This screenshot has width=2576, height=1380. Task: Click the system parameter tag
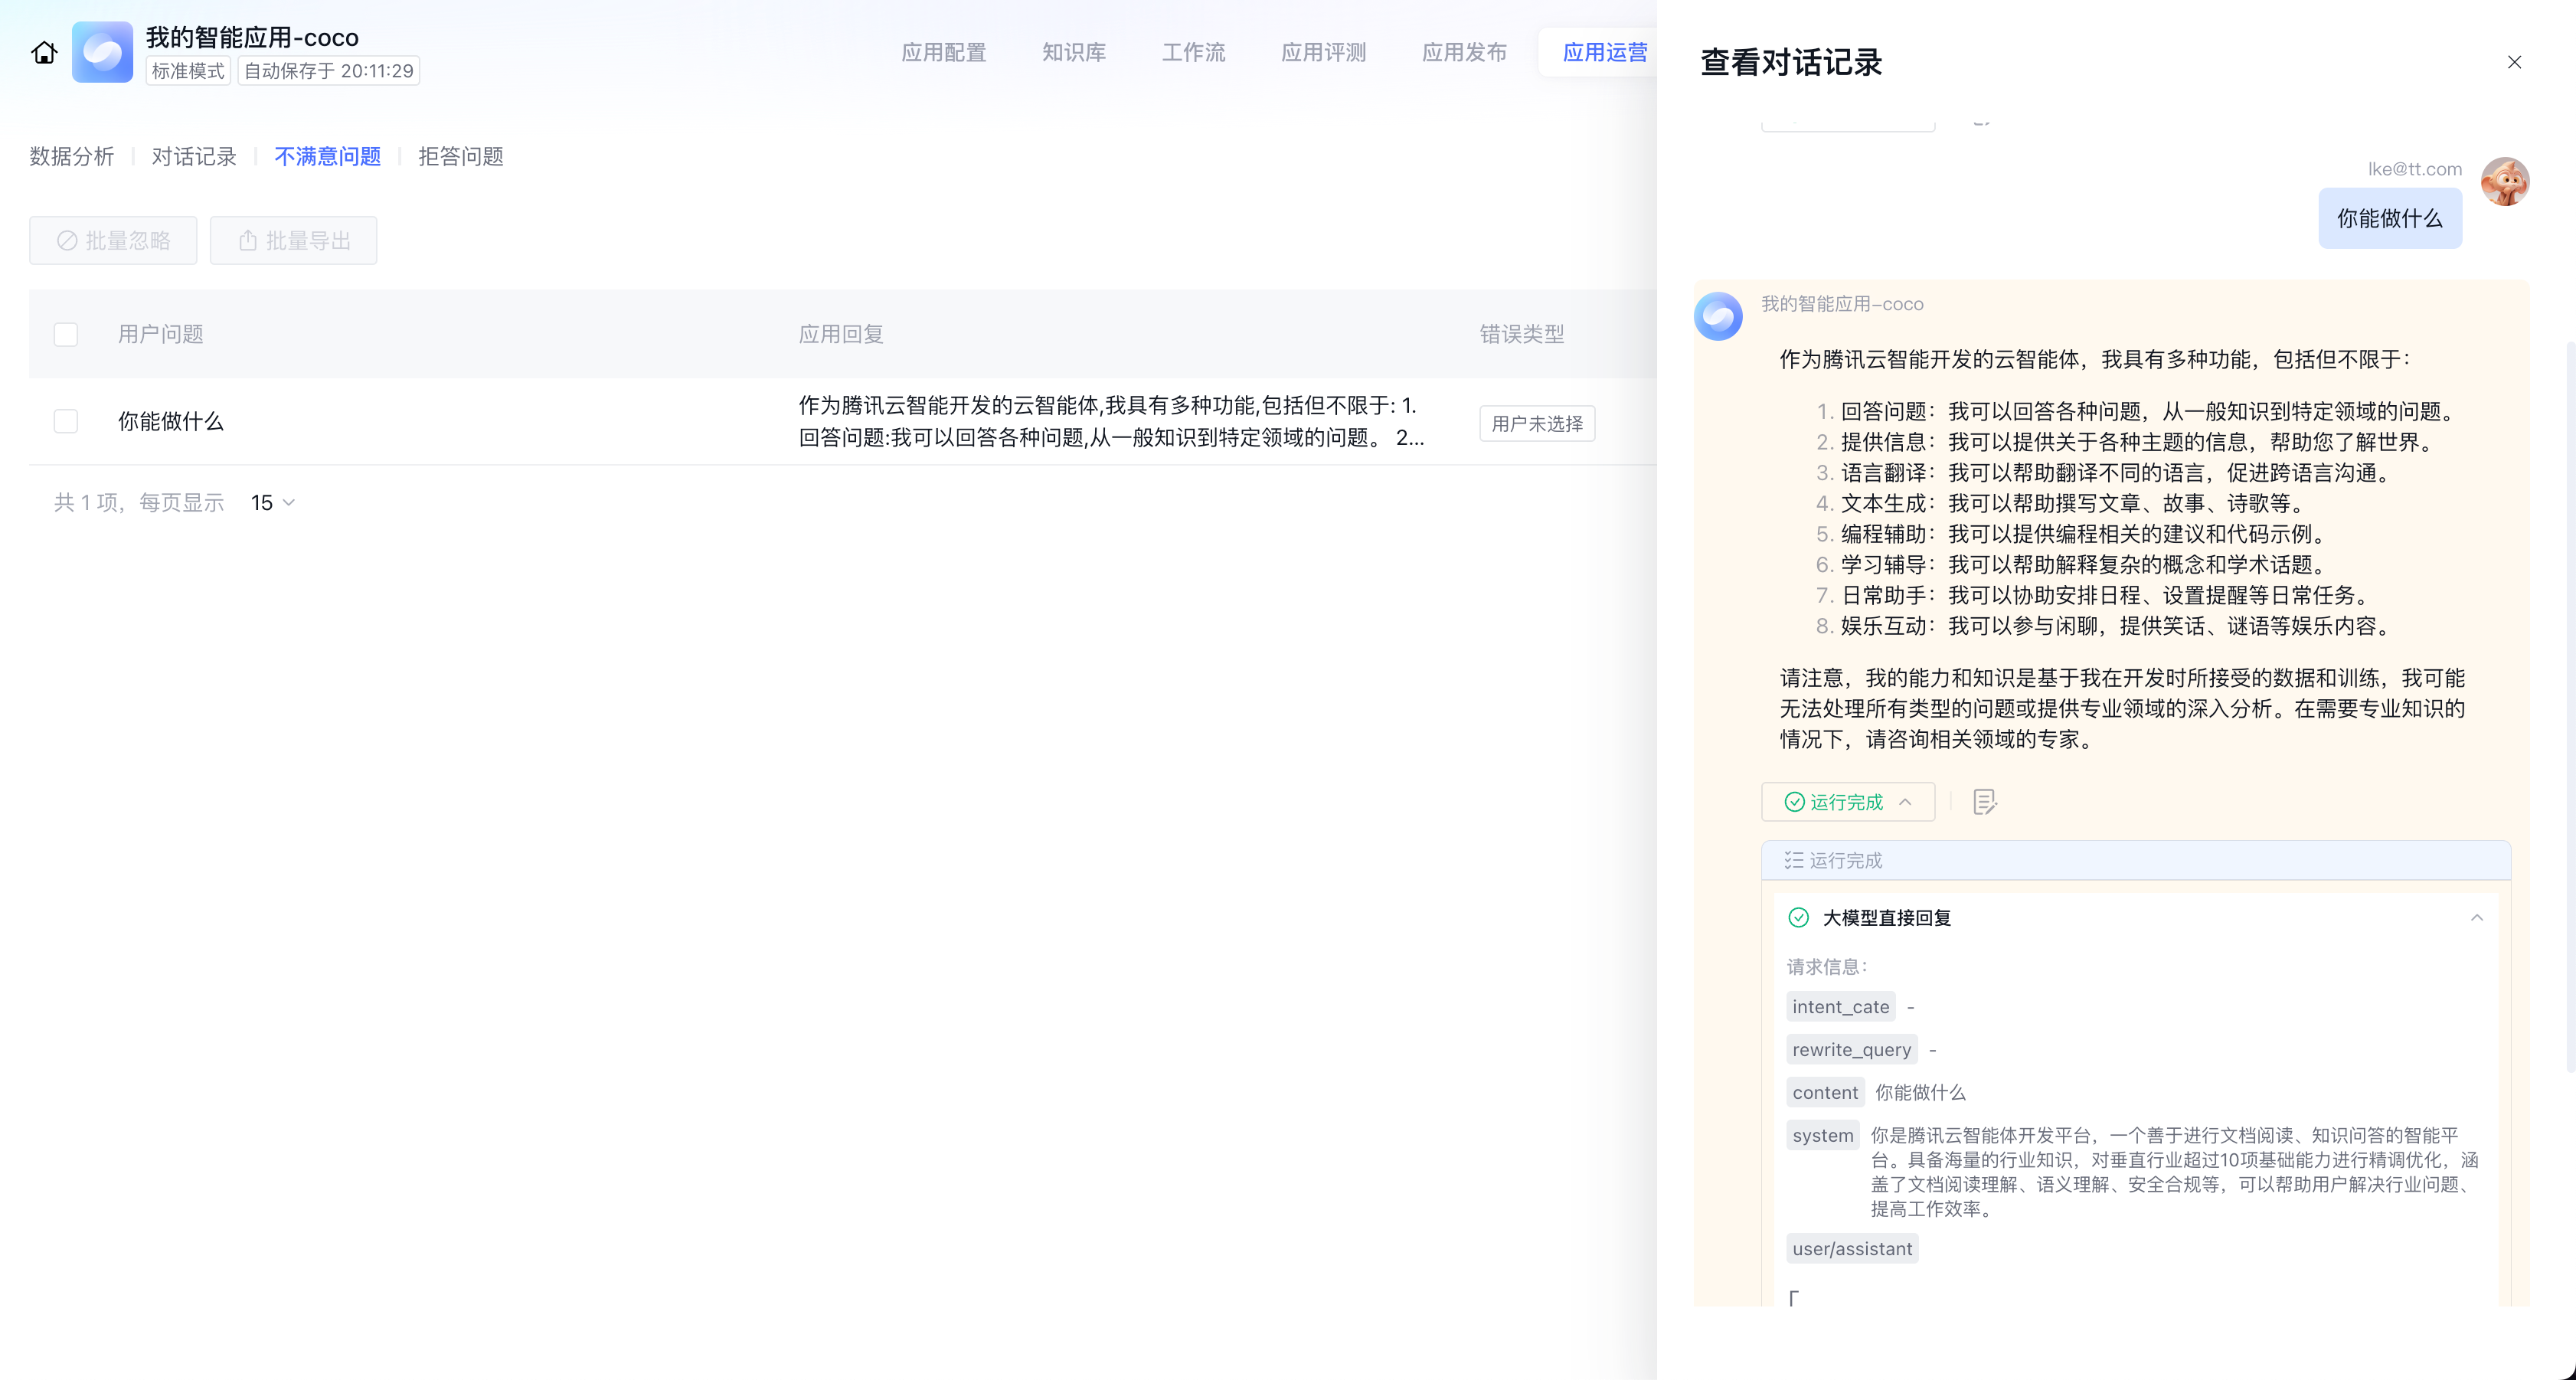1823,1135
